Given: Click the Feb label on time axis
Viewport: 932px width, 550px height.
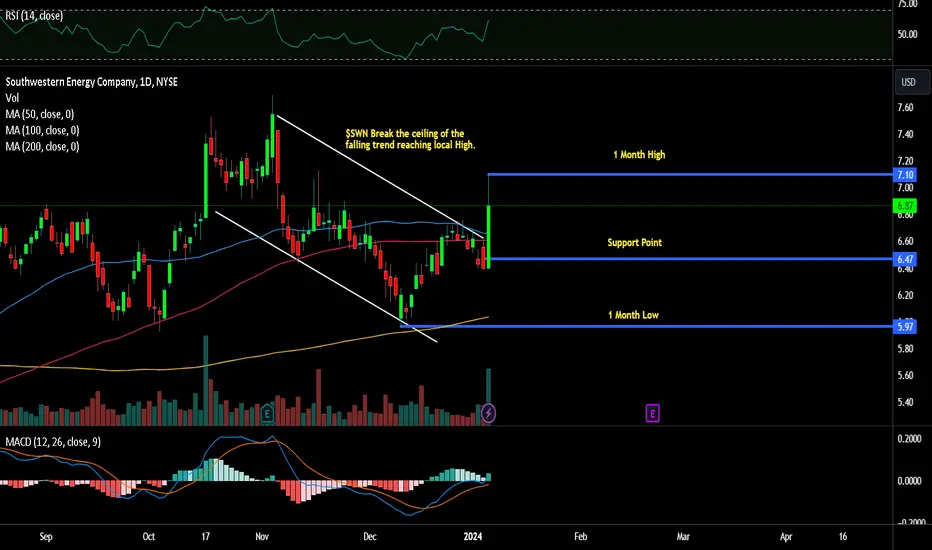Looking at the screenshot, I should coord(581,536).
